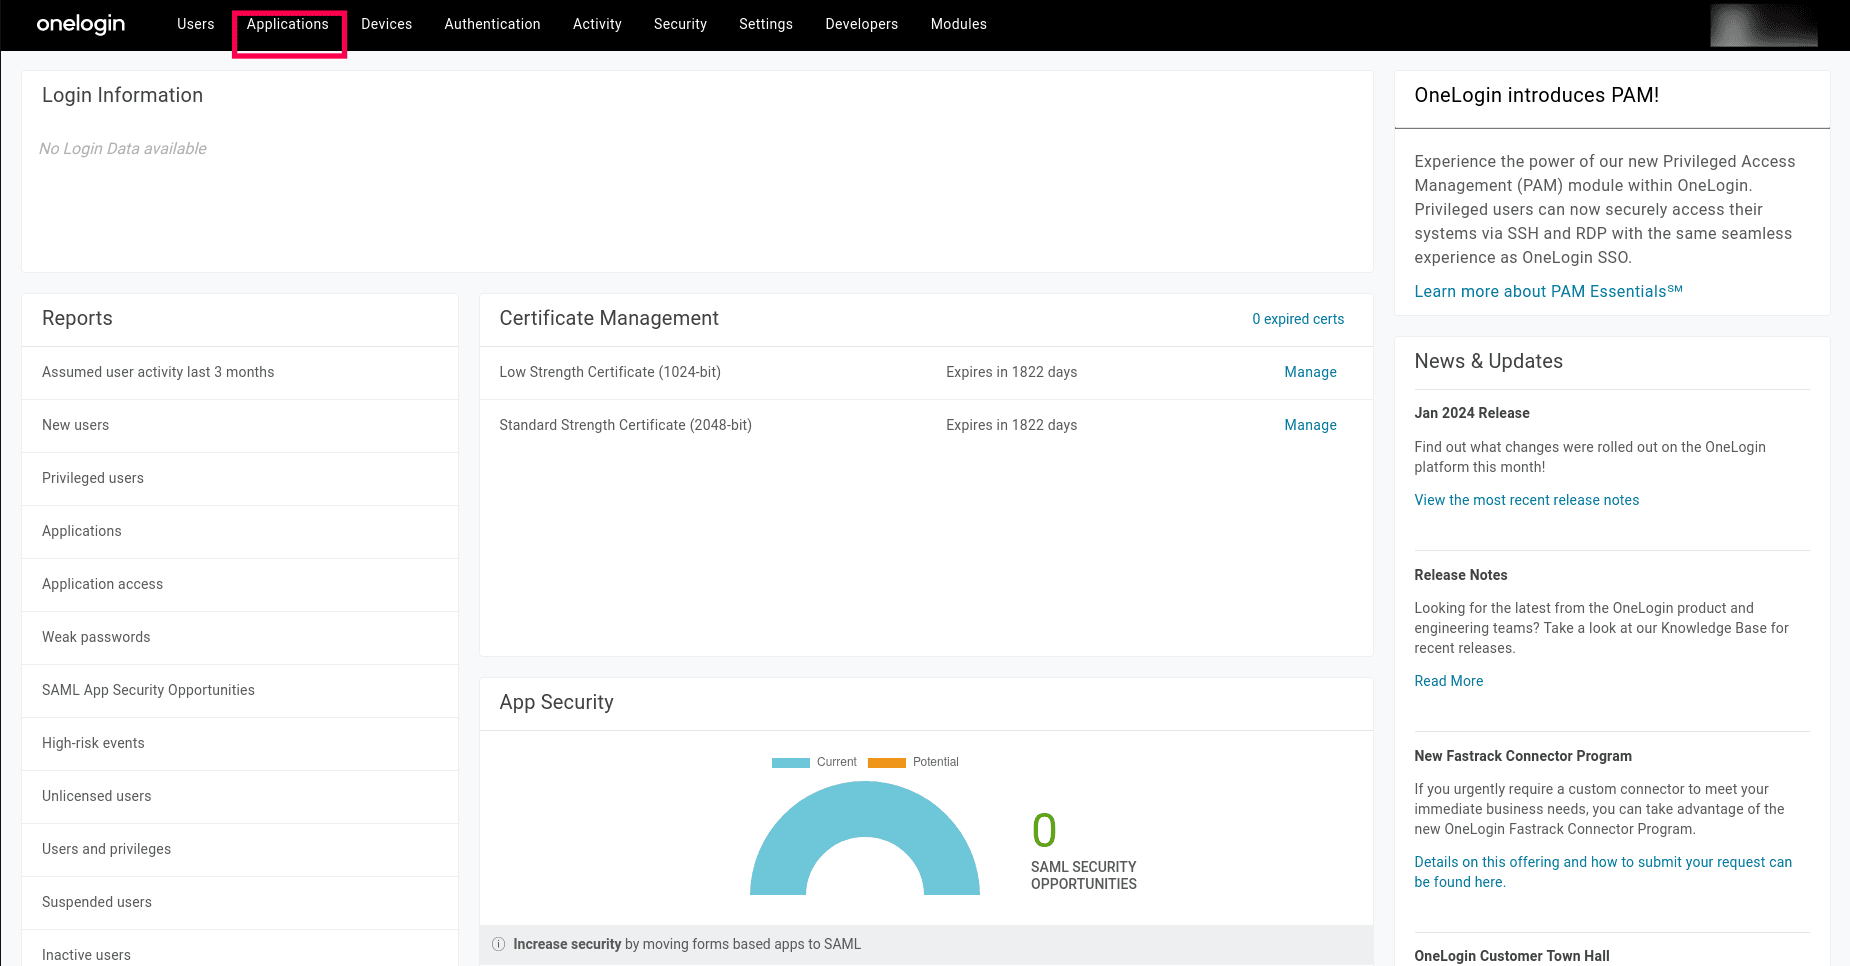The height and width of the screenshot is (966, 1850).
Task: Open the Applications menu in navbar
Action: pyautogui.click(x=288, y=24)
